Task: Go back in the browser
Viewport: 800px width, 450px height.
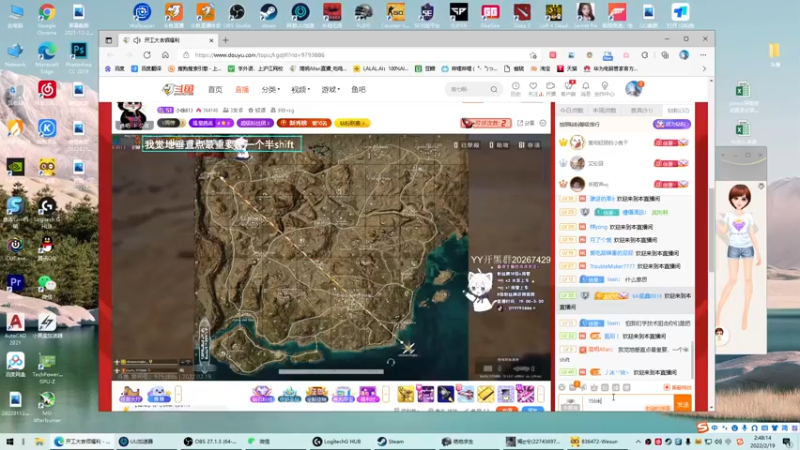Action: tap(111, 55)
